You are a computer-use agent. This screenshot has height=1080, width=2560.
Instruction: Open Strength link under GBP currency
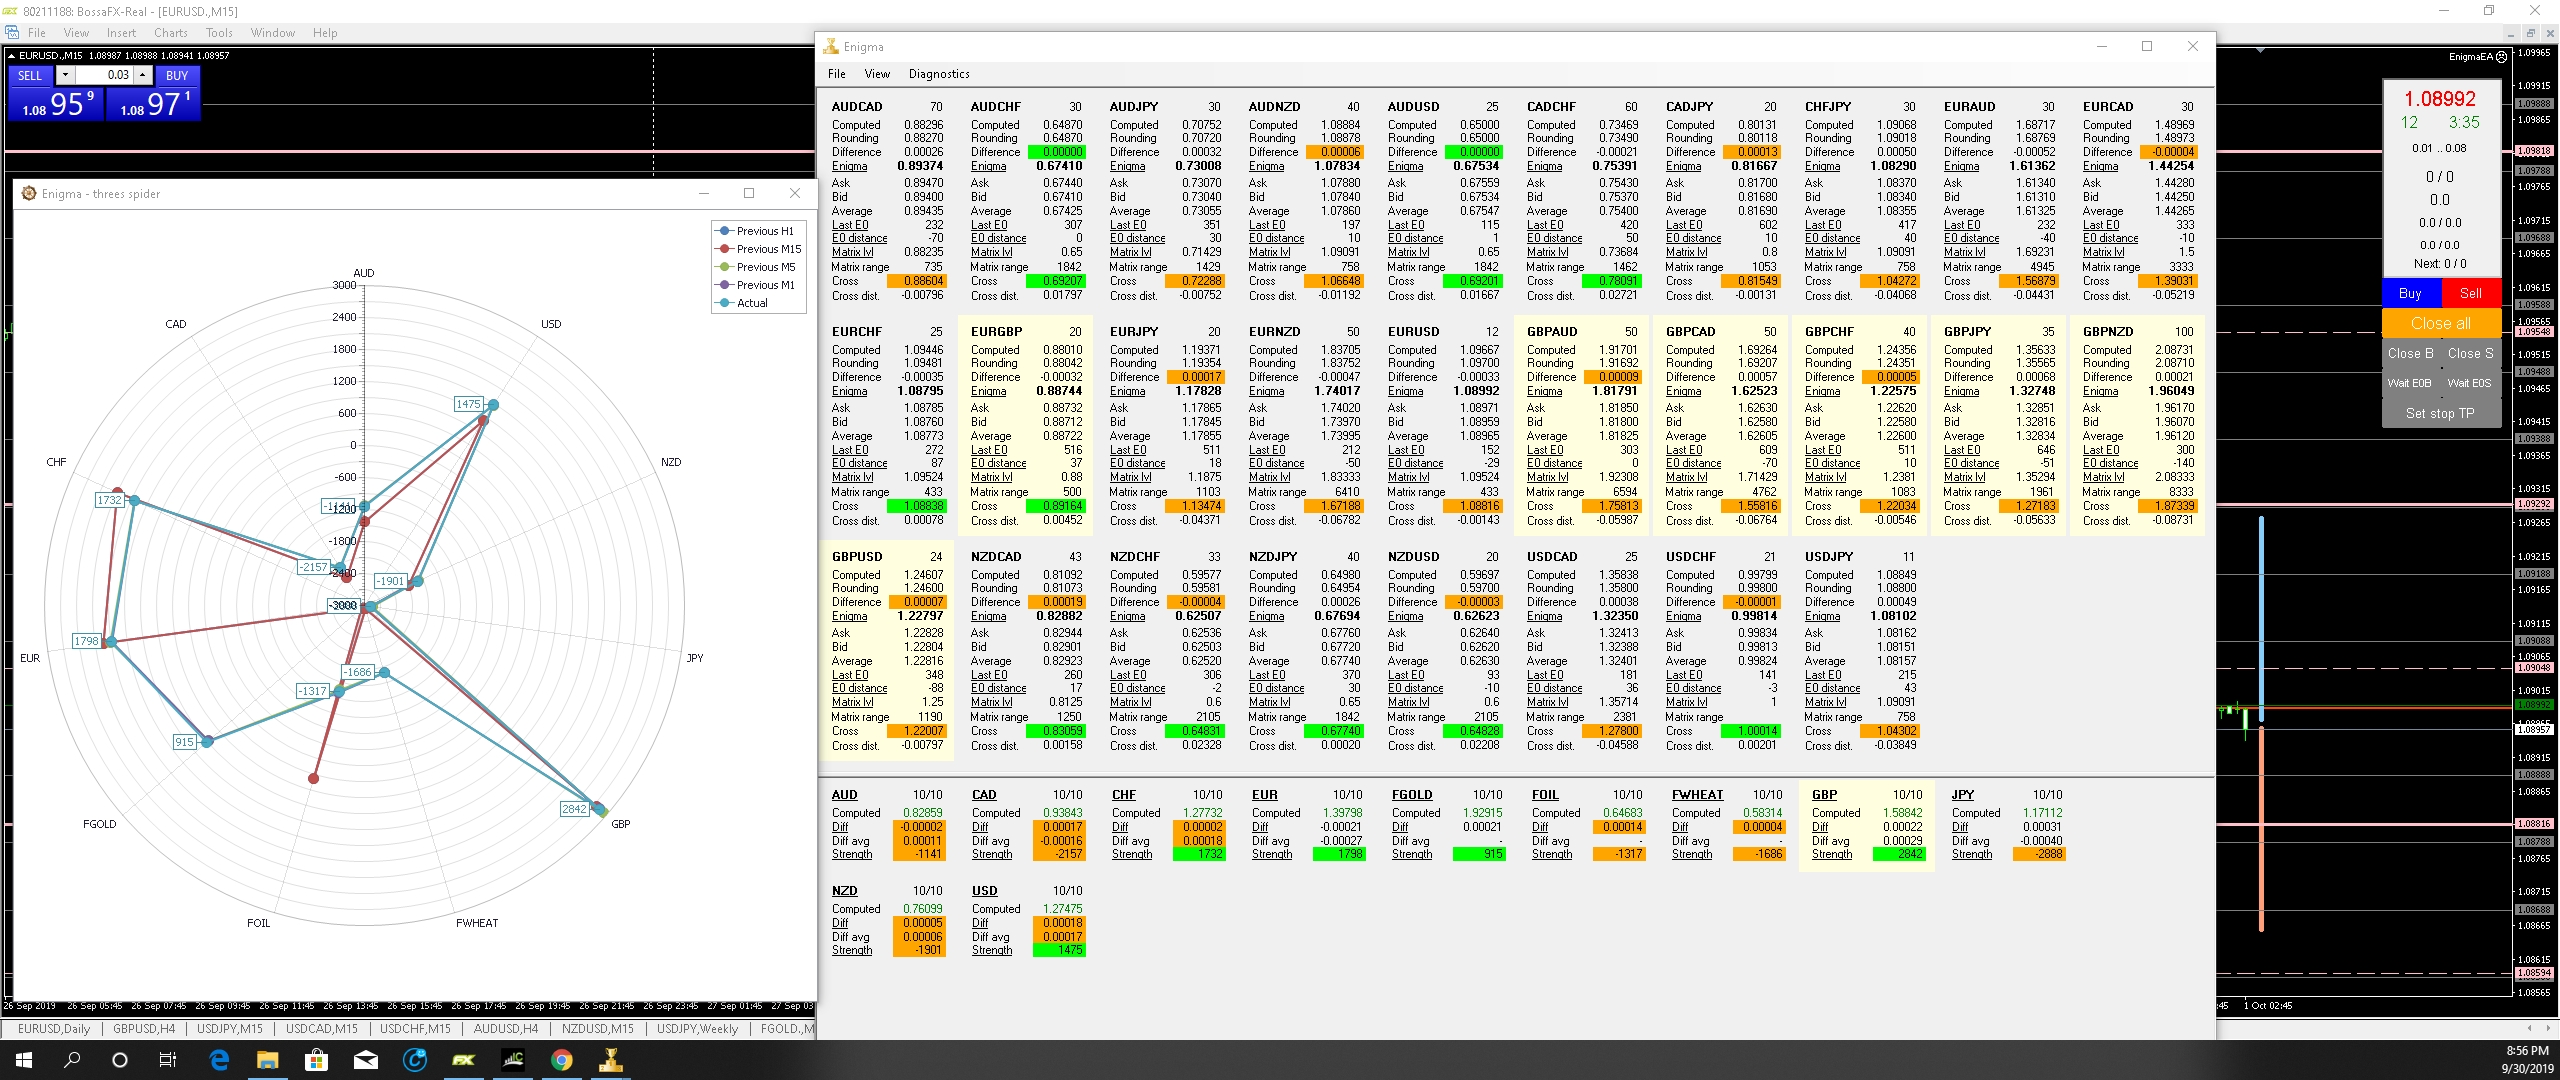1832,854
